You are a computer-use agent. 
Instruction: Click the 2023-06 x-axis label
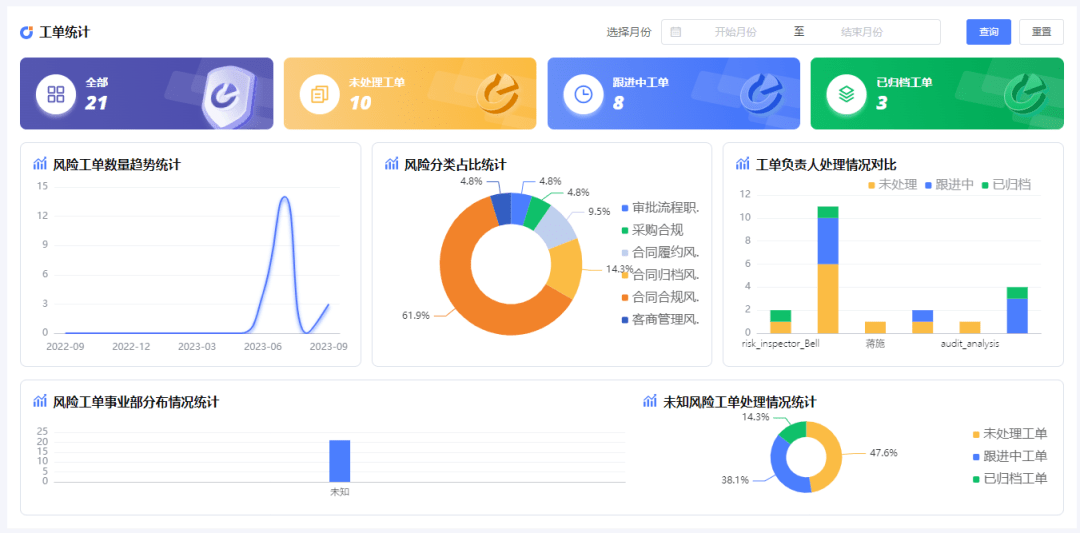[x=263, y=346]
